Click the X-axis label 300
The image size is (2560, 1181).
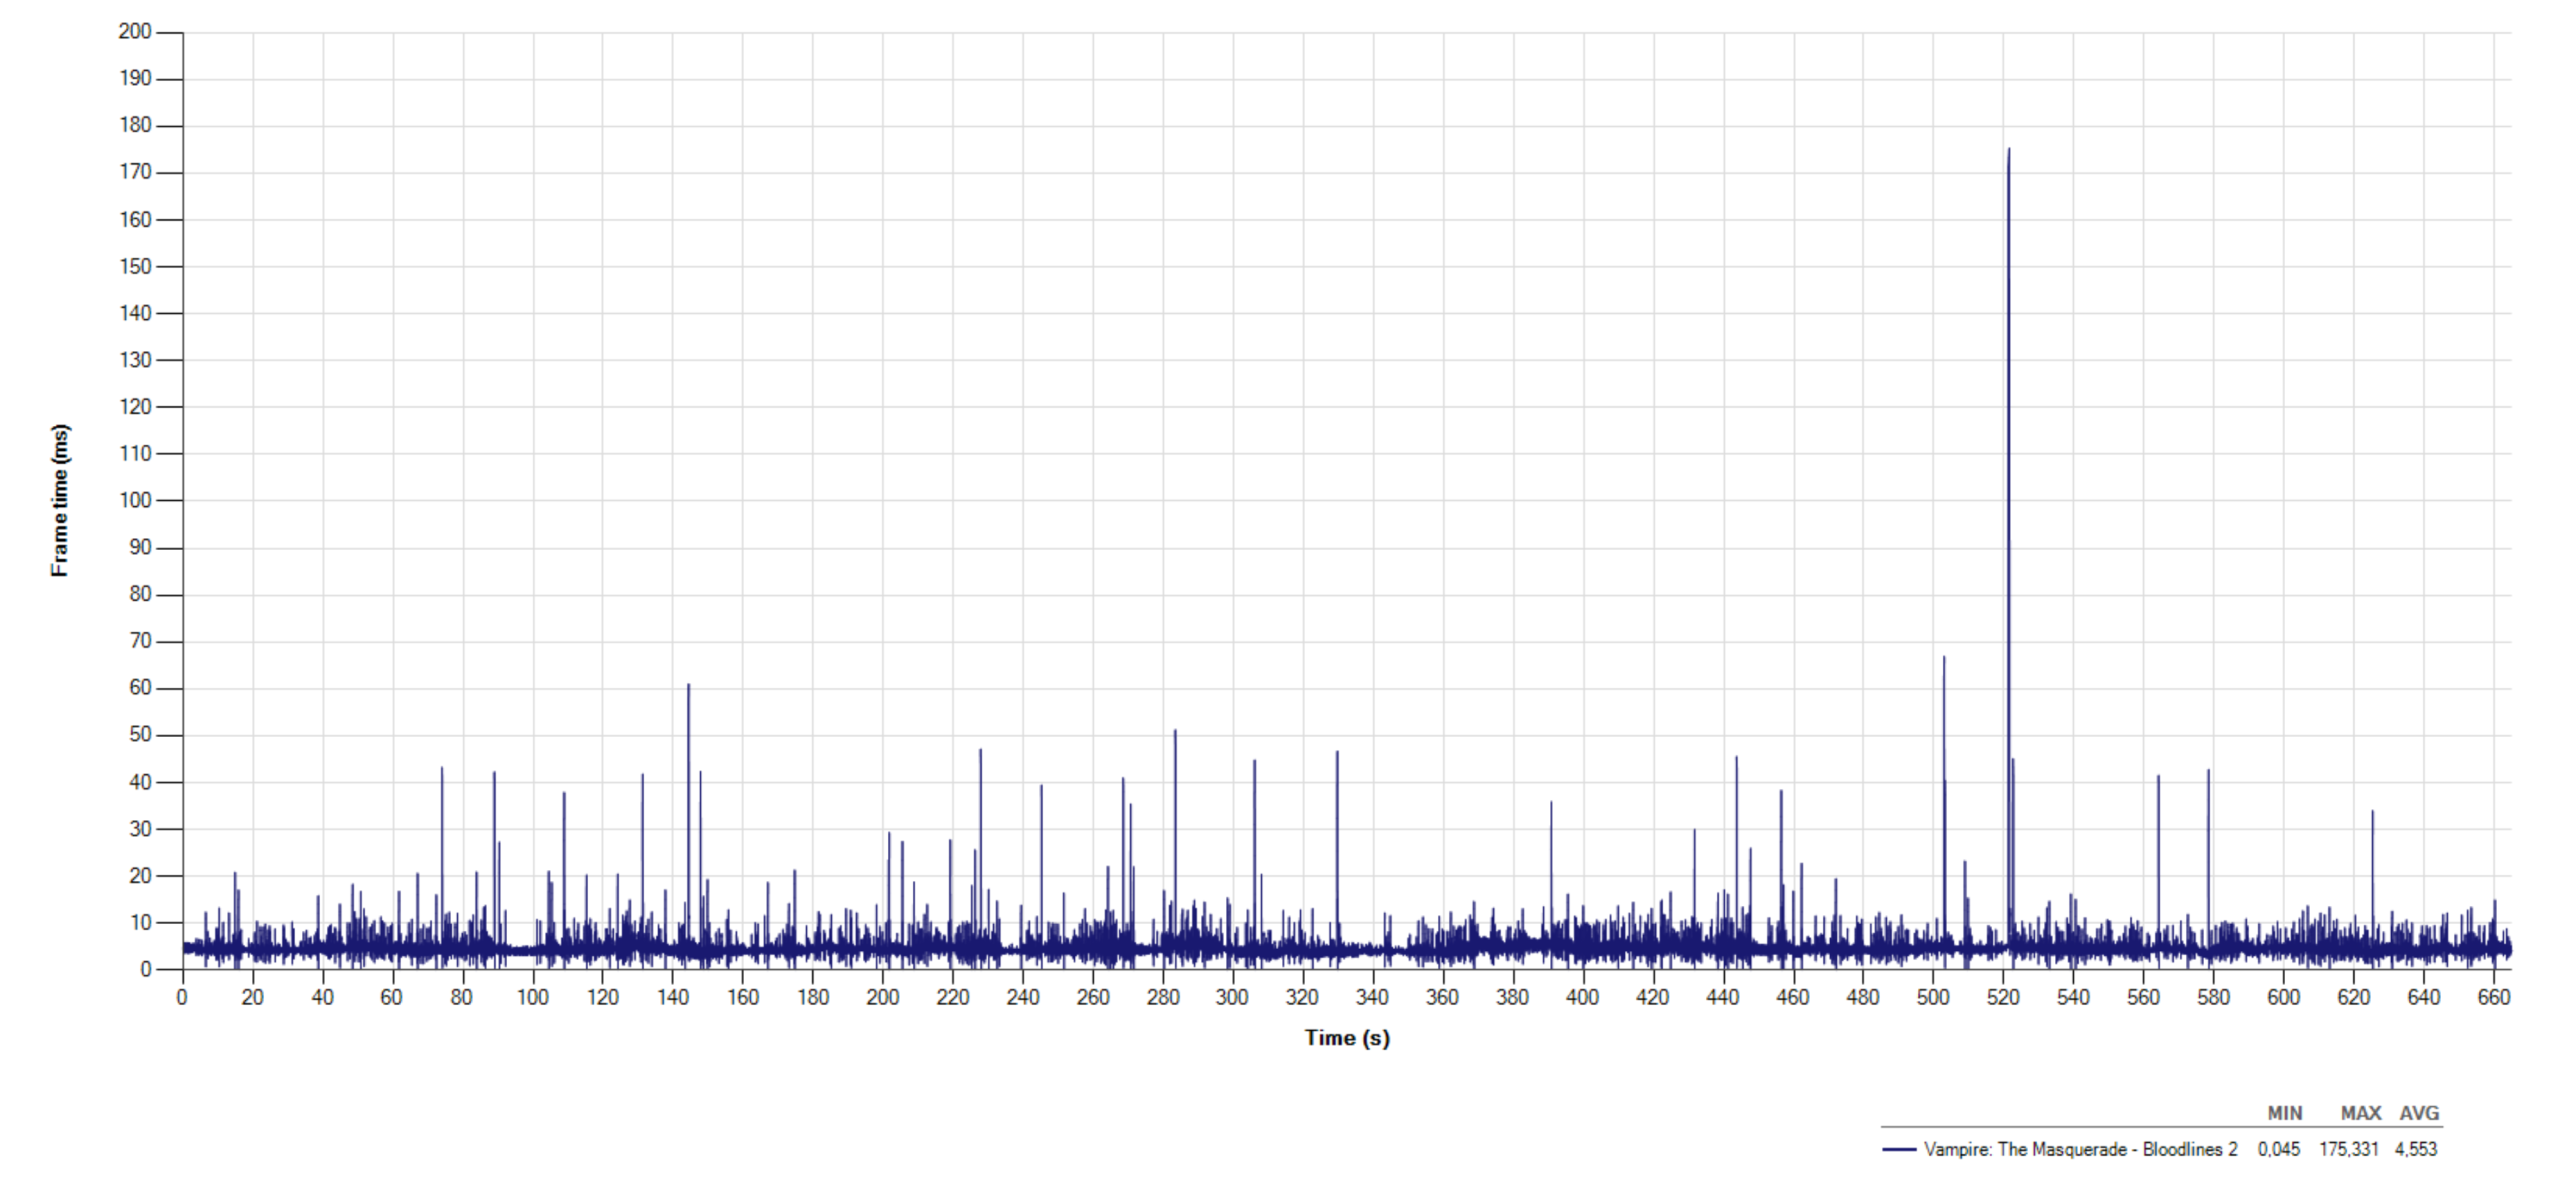coord(1232,997)
